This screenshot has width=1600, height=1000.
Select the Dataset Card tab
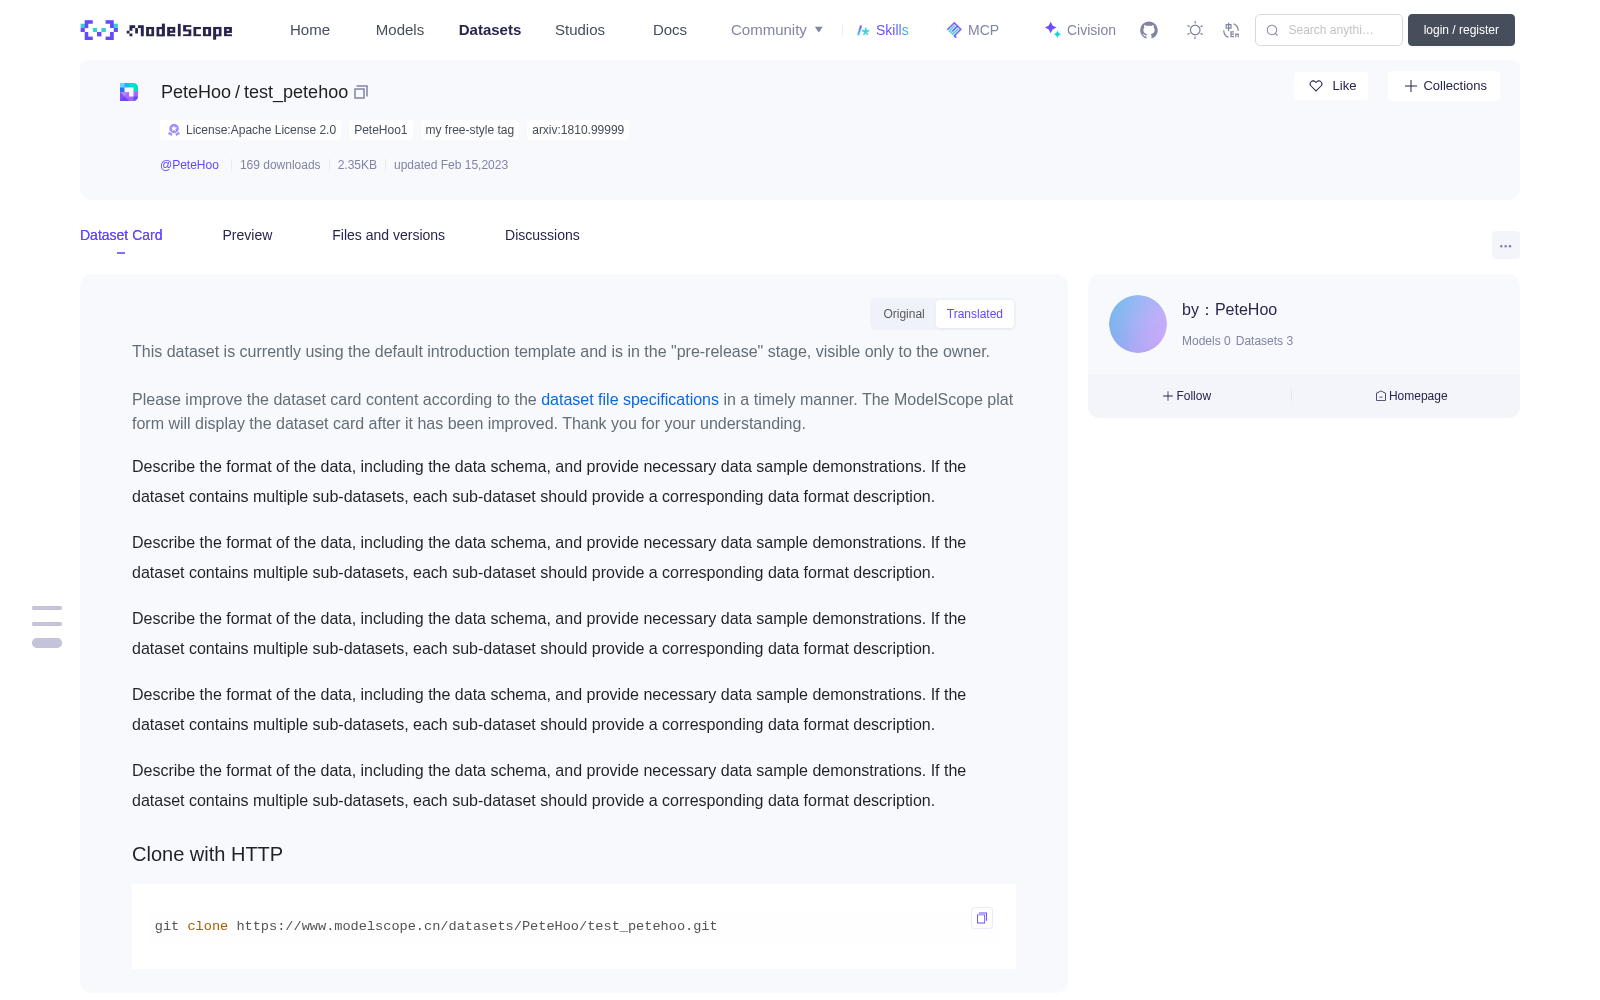tap(121, 235)
